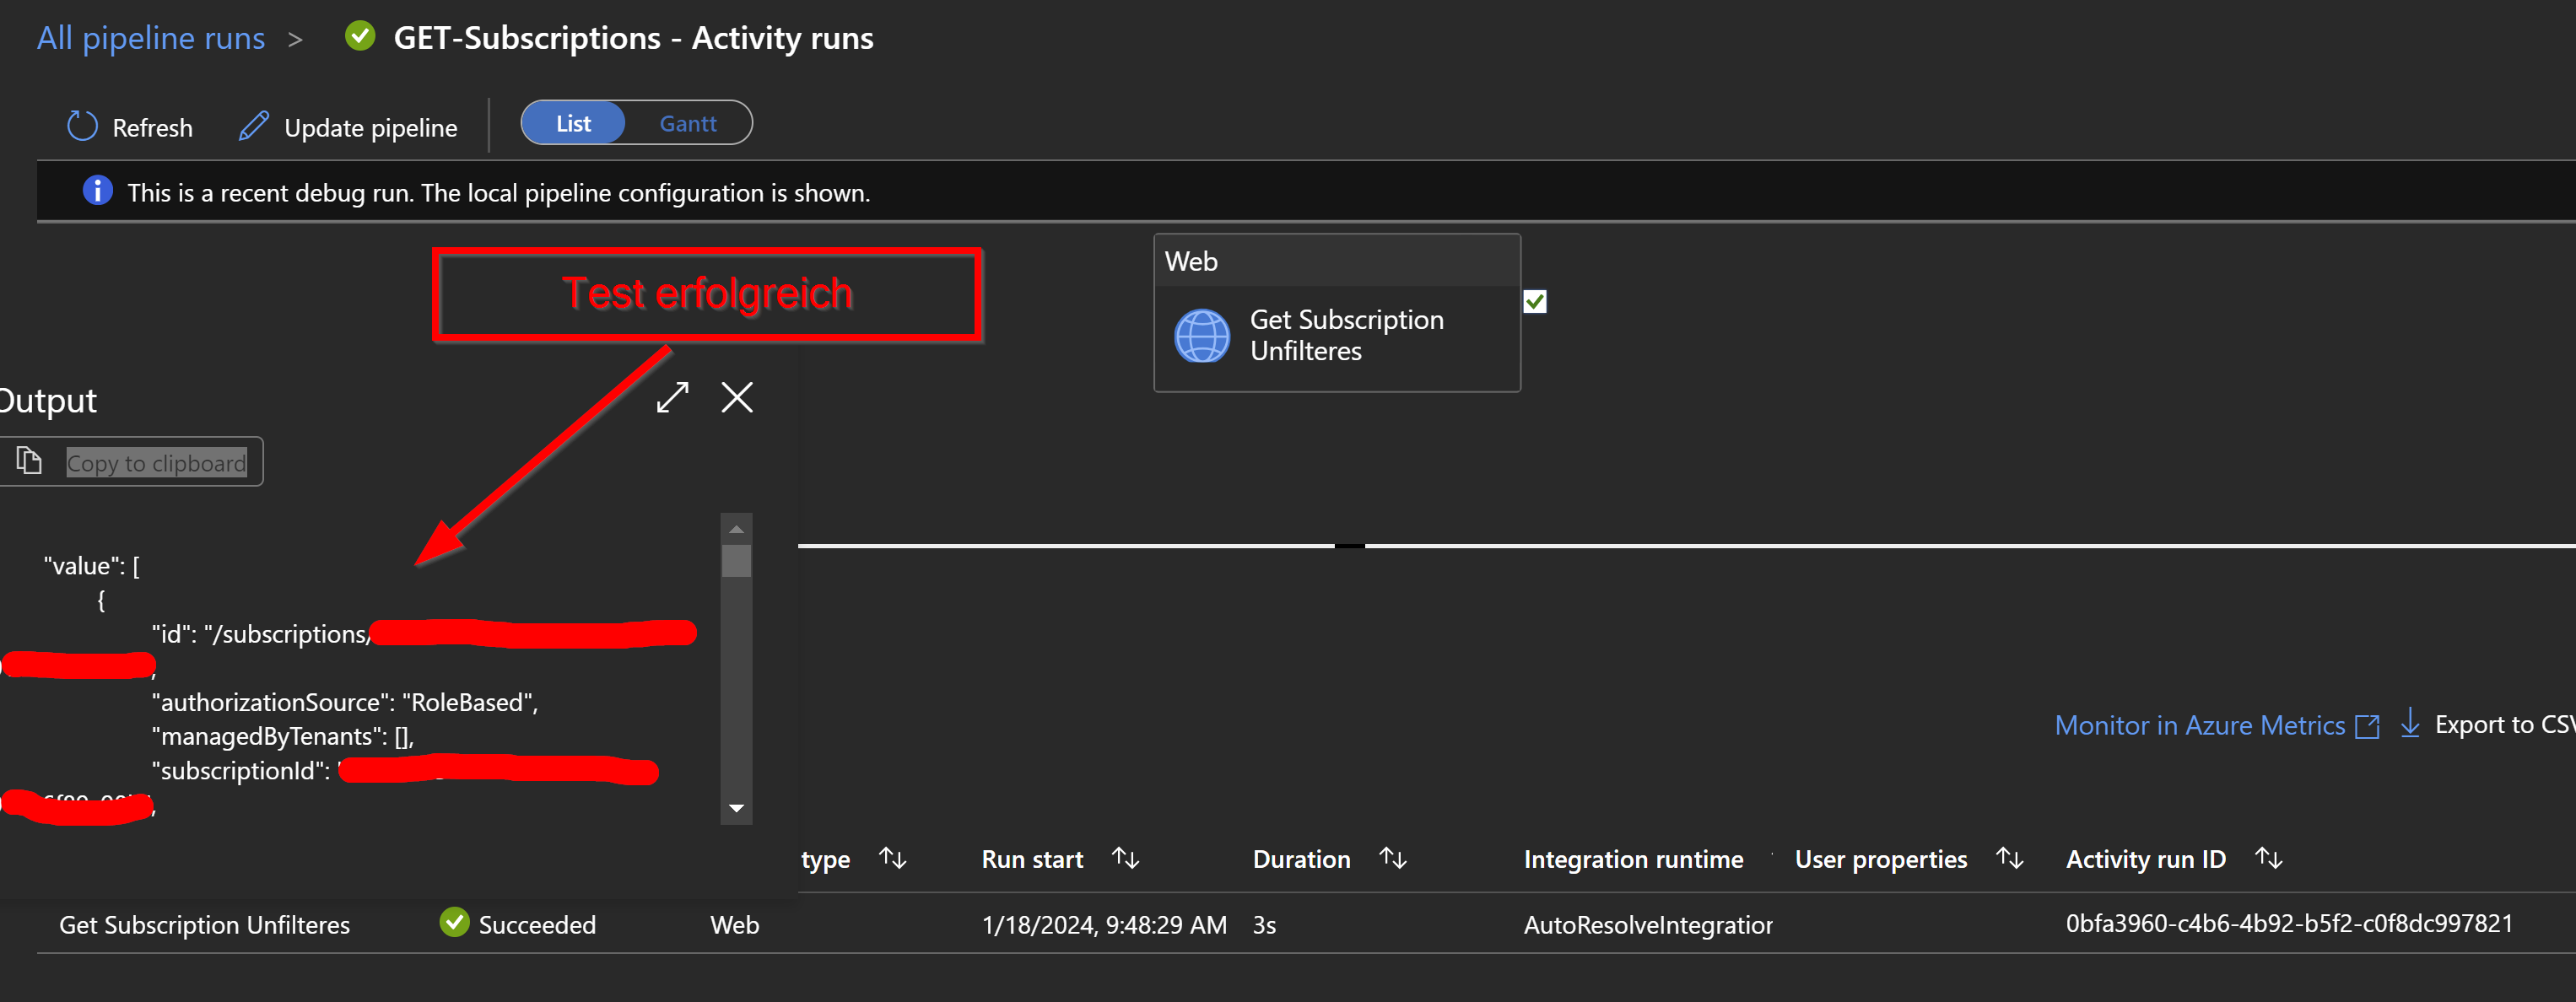Click the globe icon of the Web activity
The width and height of the screenshot is (2576, 1002).
point(1201,335)
